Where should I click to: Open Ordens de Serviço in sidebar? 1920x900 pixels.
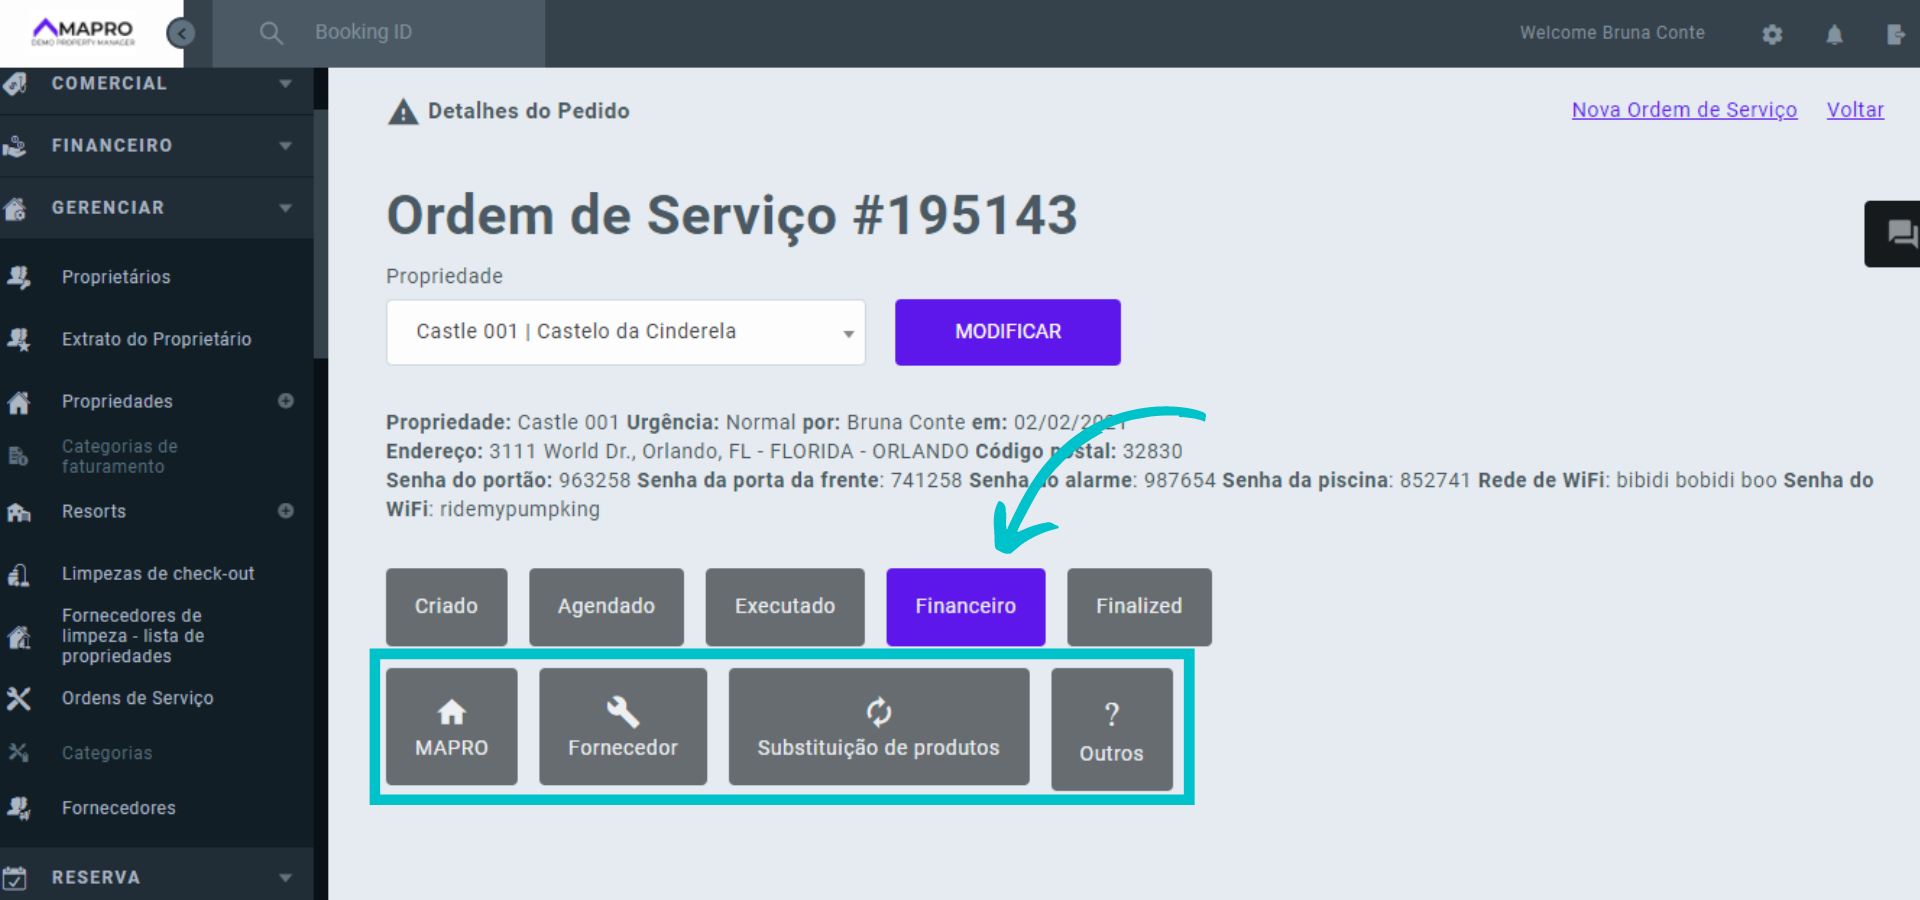[x=138, y=698]
